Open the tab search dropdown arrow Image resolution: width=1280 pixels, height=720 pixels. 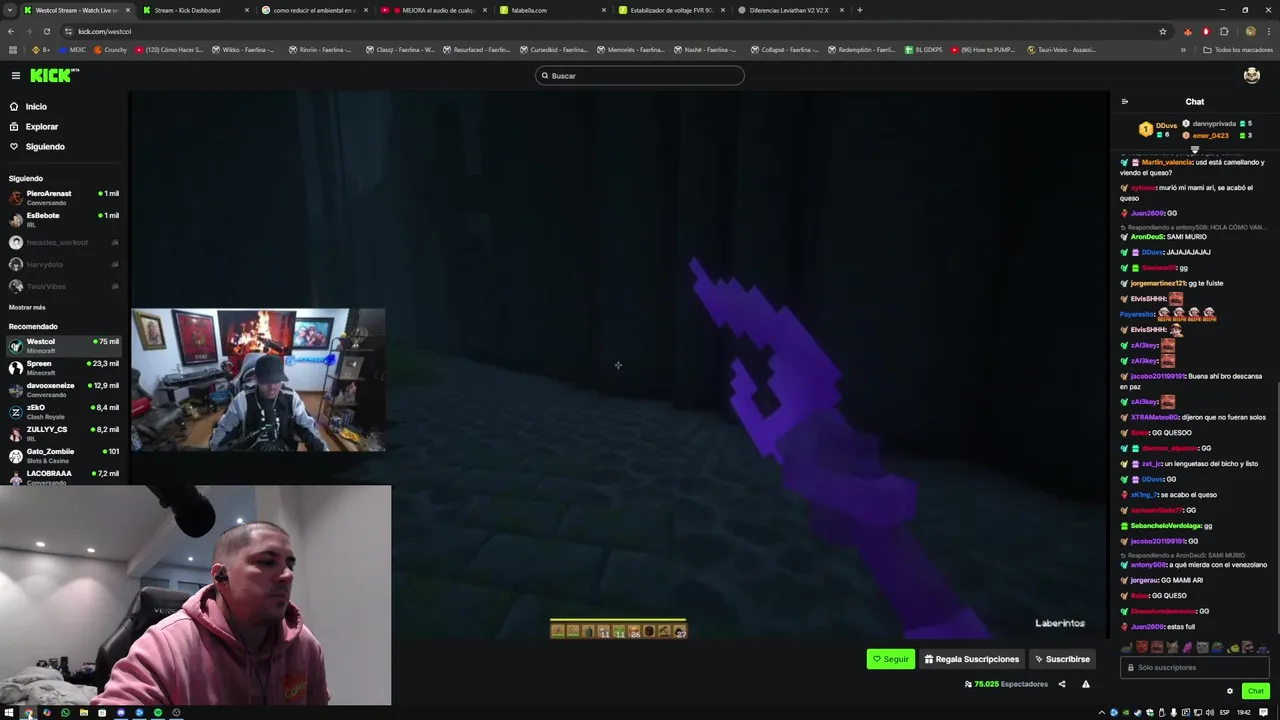10,10
